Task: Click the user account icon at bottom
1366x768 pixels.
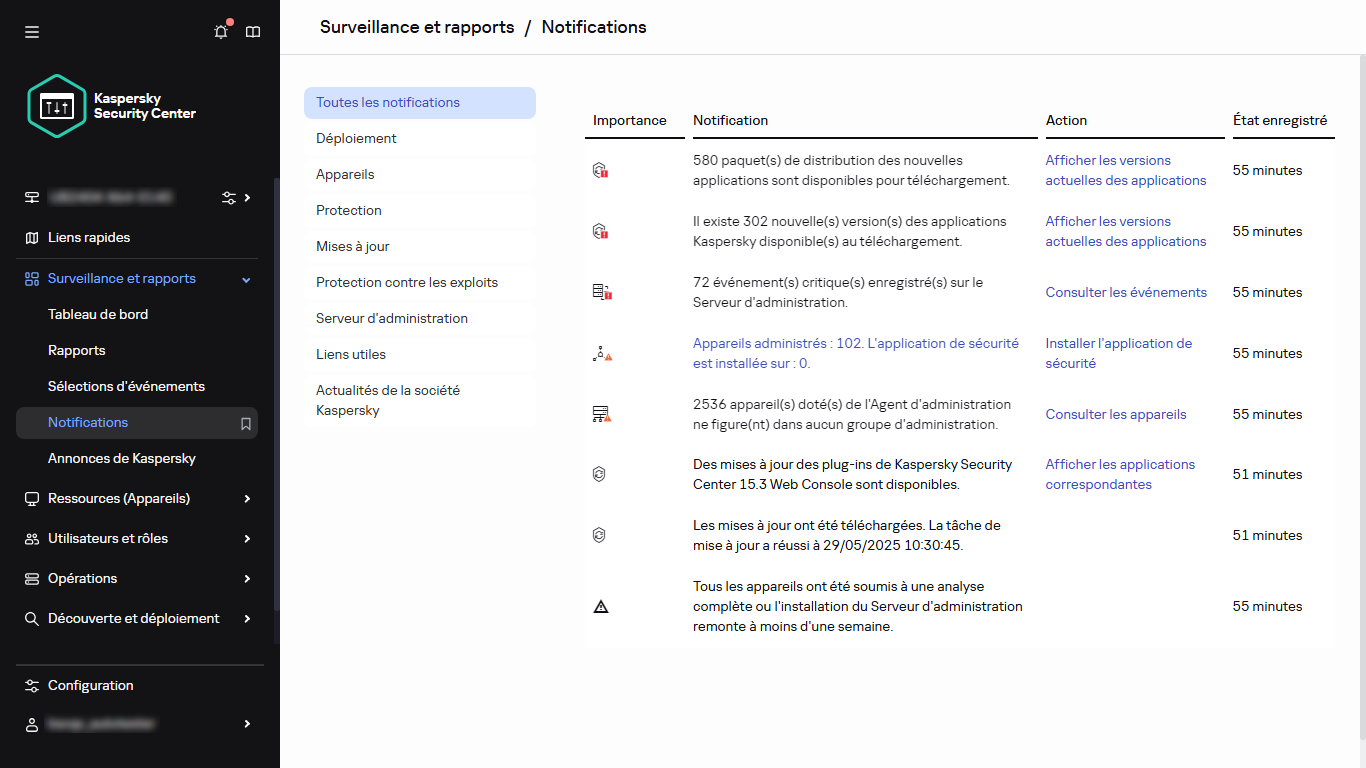Action: click(x=31, y=723)
